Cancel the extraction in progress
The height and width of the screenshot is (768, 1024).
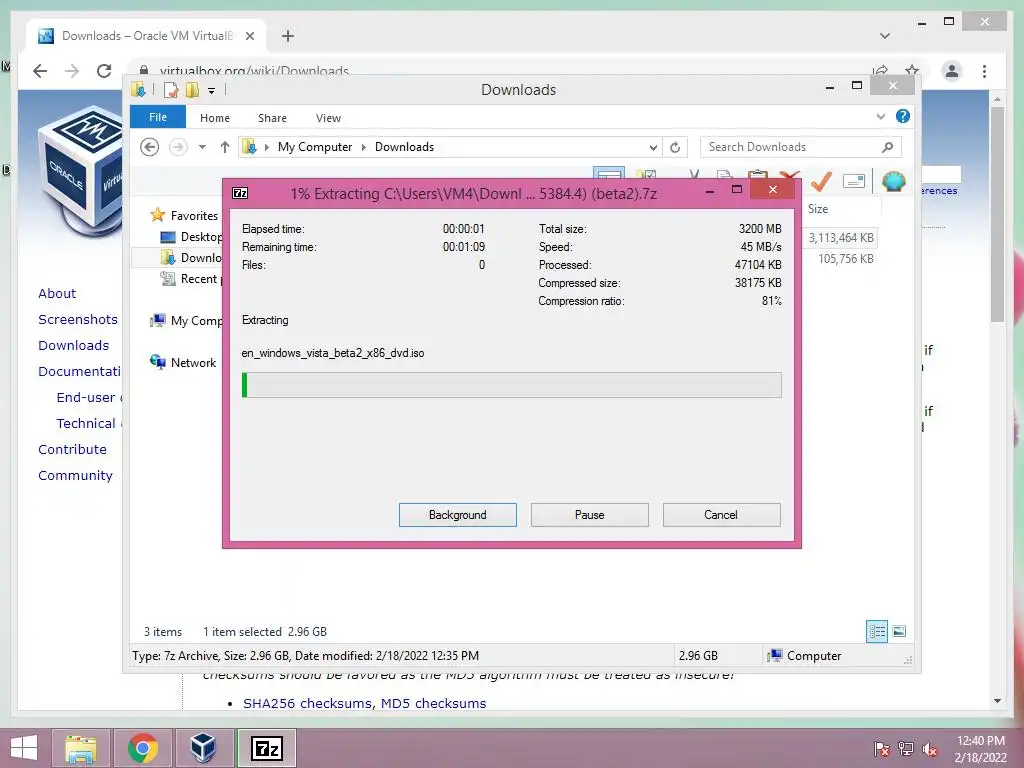pyautogui.click(x=721, y=515)
